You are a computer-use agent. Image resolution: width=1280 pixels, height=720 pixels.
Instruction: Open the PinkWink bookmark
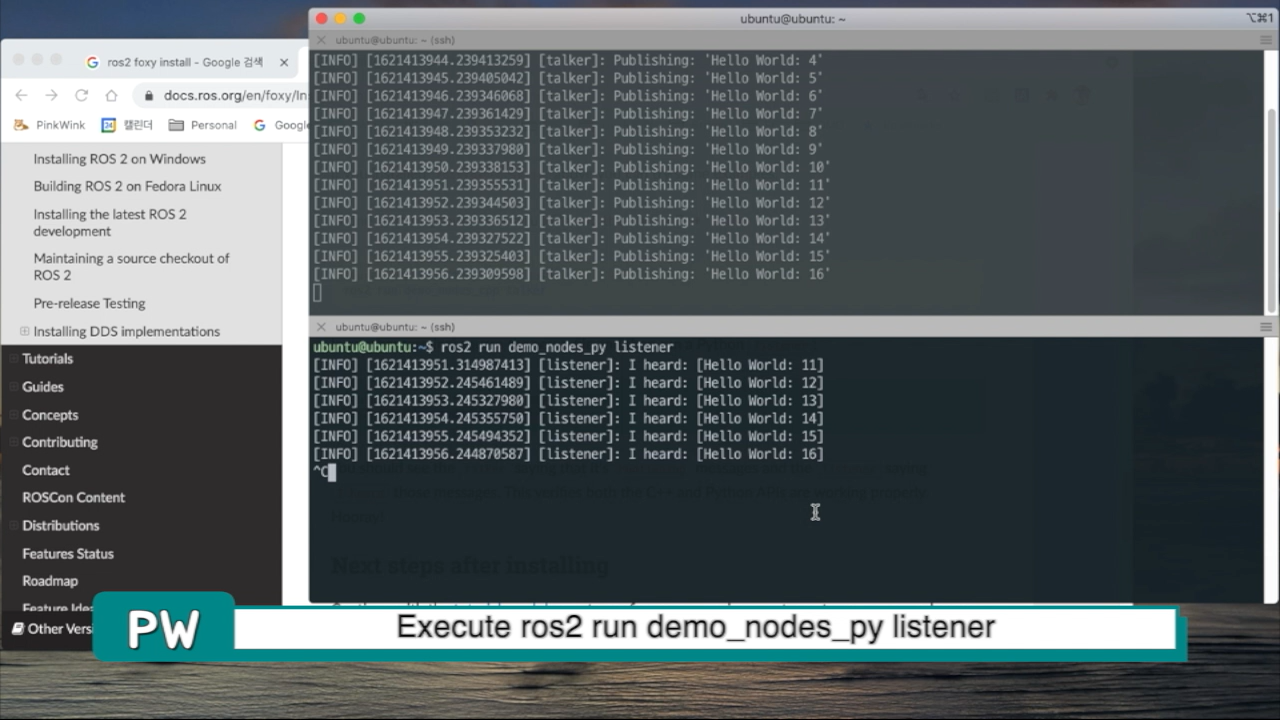[50, 125]
